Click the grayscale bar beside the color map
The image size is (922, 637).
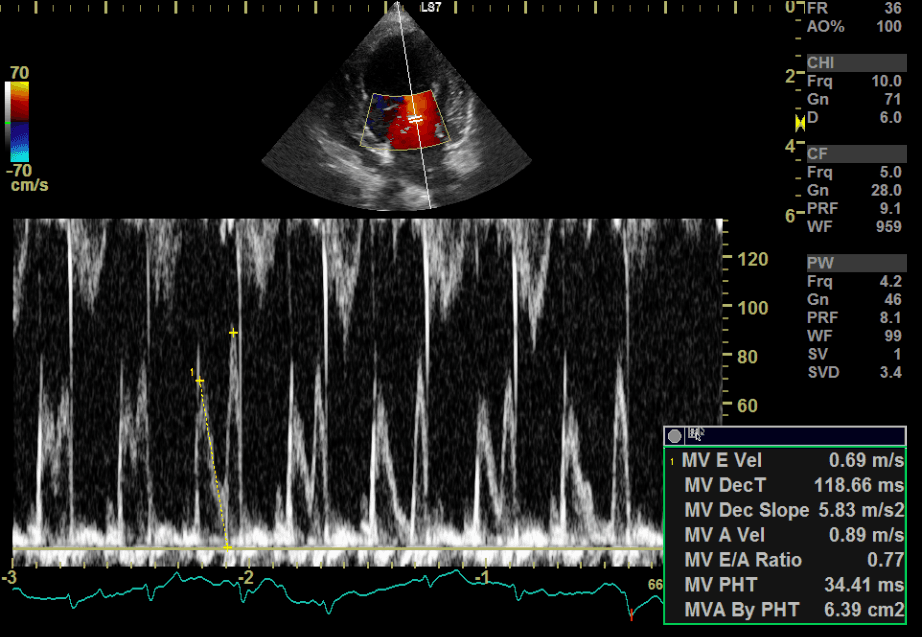tap(8, 122)
